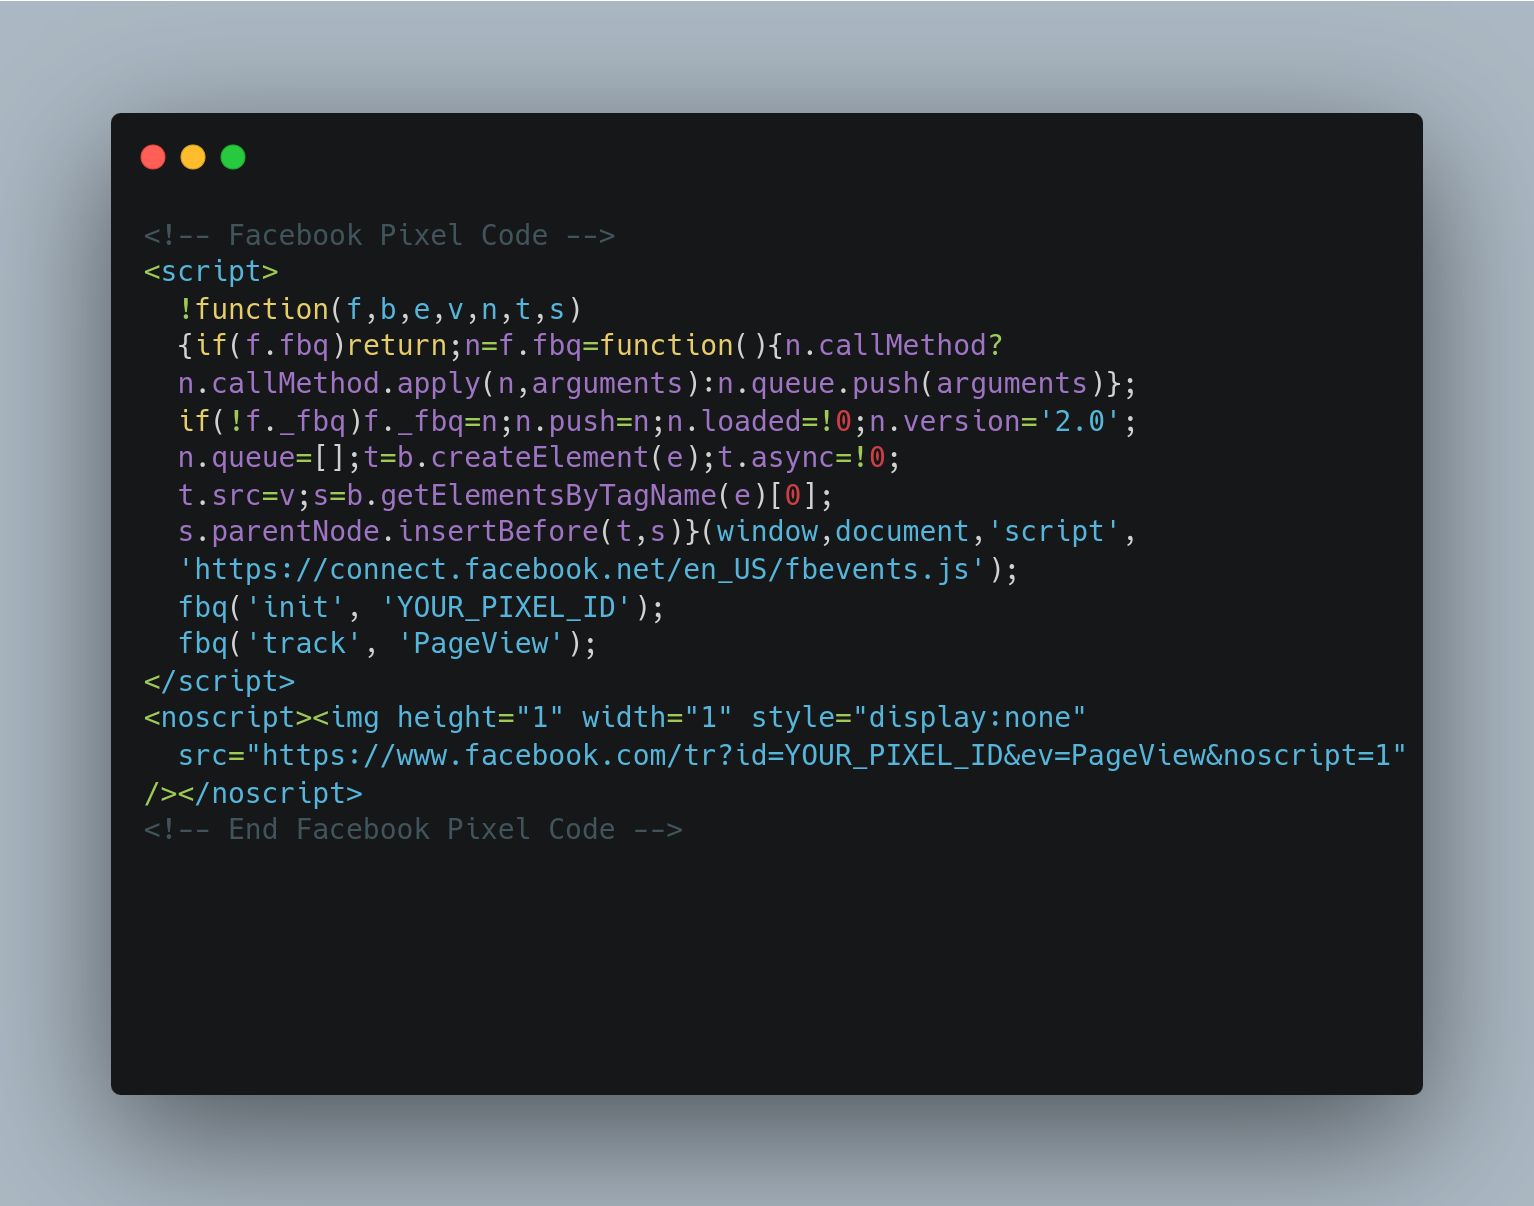1534x1206 pixels.
Task: Click the style="display:none" attribute
Action: 918,718
